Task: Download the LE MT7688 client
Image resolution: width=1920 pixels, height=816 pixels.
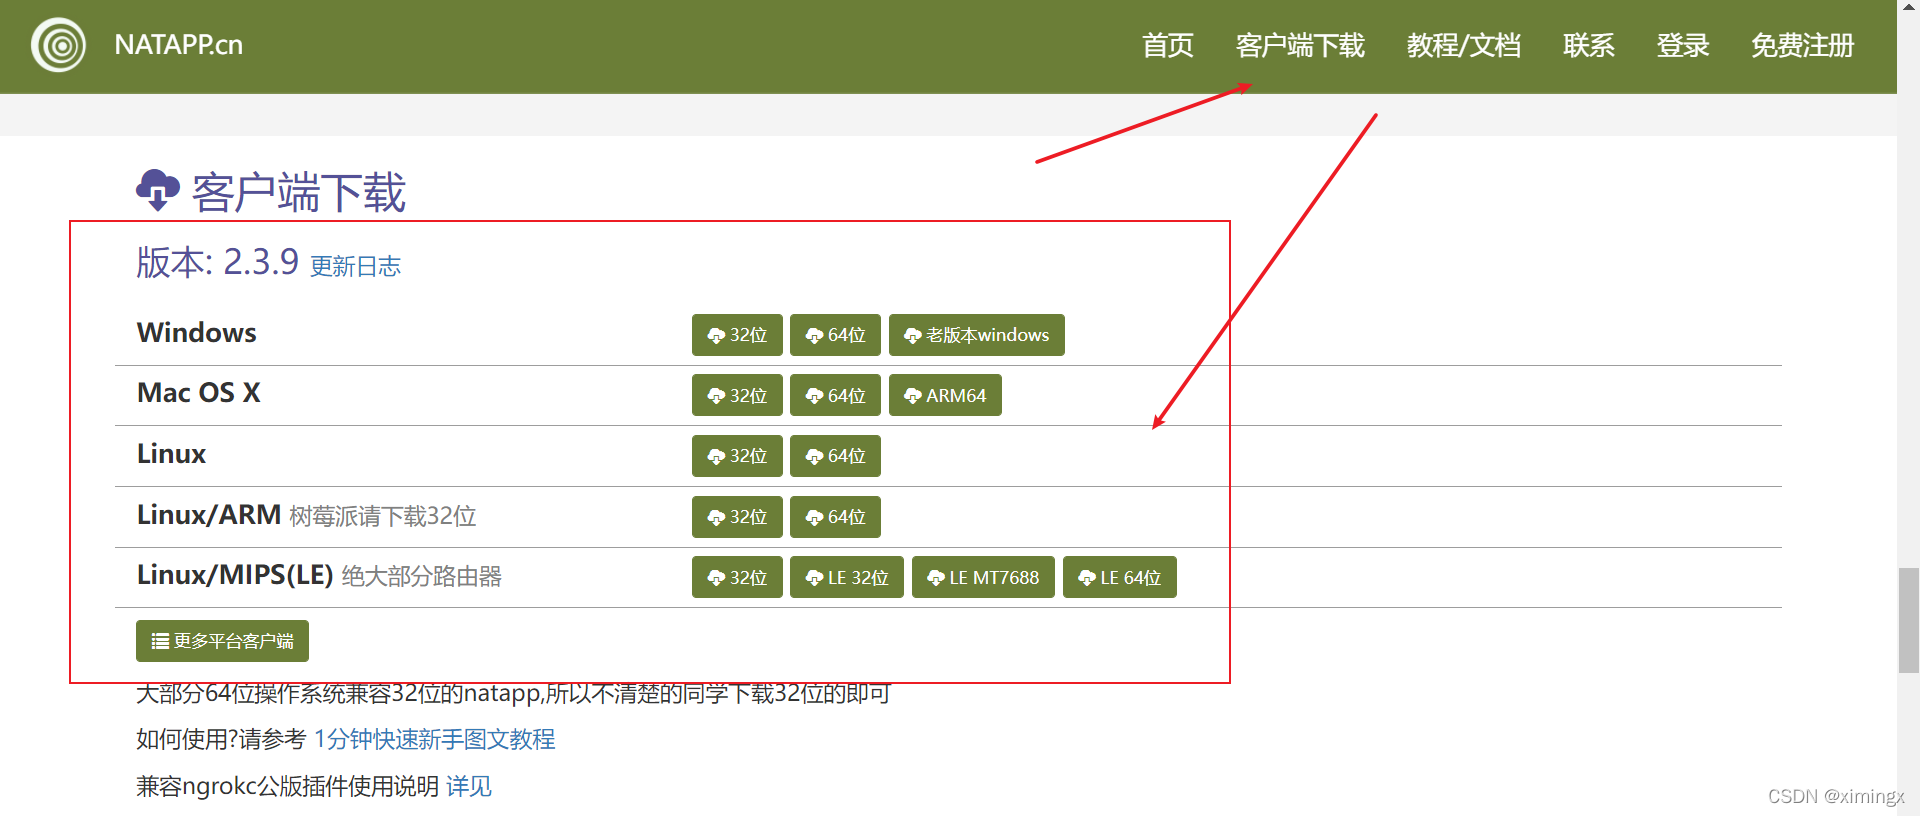Action: [x=983, y=577]
